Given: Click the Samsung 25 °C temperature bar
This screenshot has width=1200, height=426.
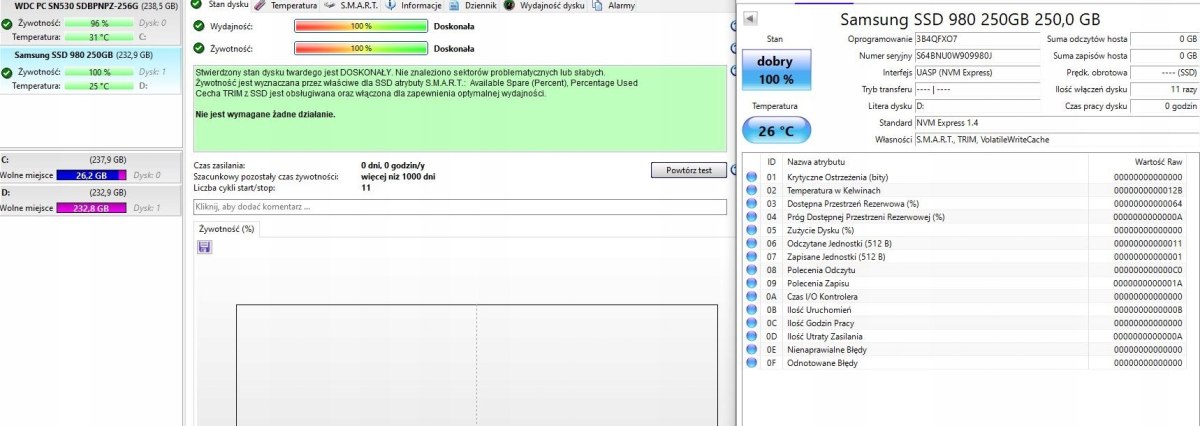Looking at the screenshot, I should click(x=98, y=86).
